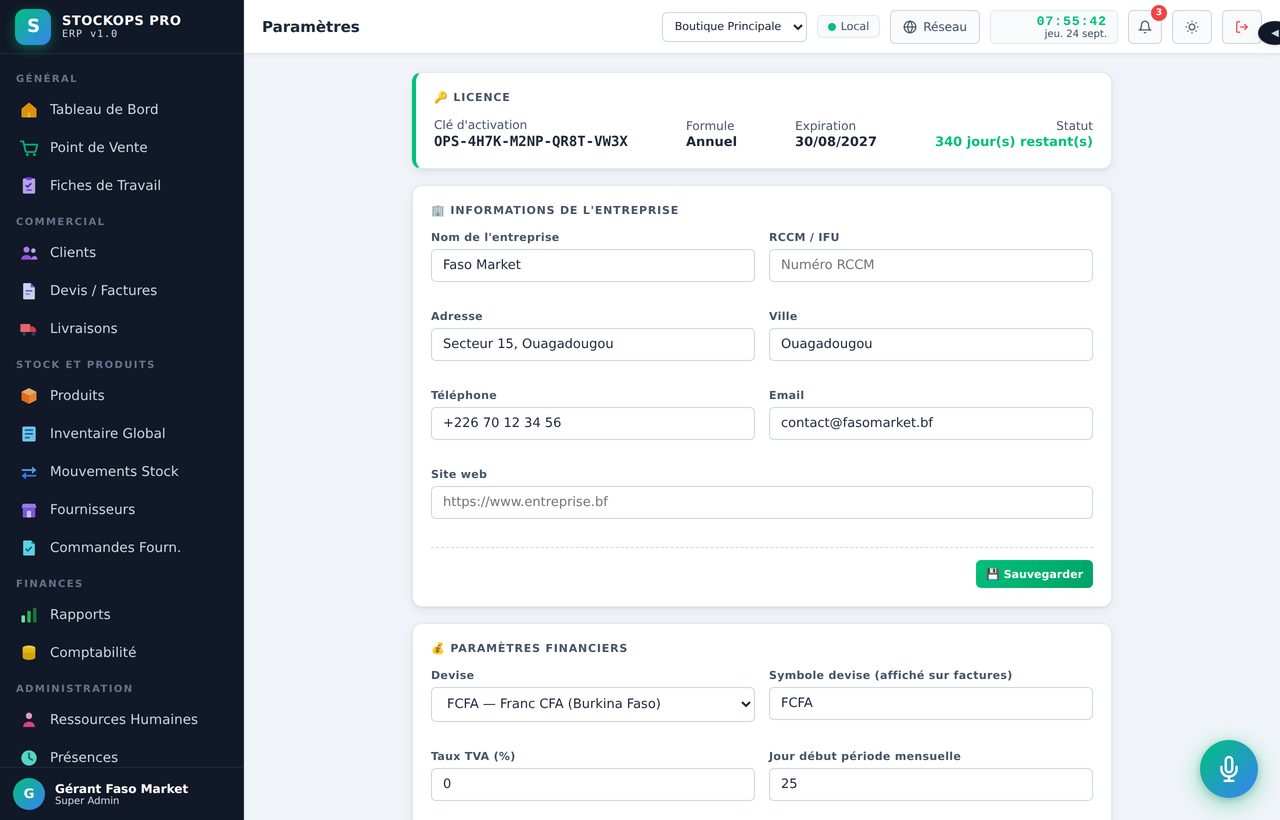Open Commandes Fourn. menu item
The width and height of the screenshot is (1280, 820).
coord(122,548)
